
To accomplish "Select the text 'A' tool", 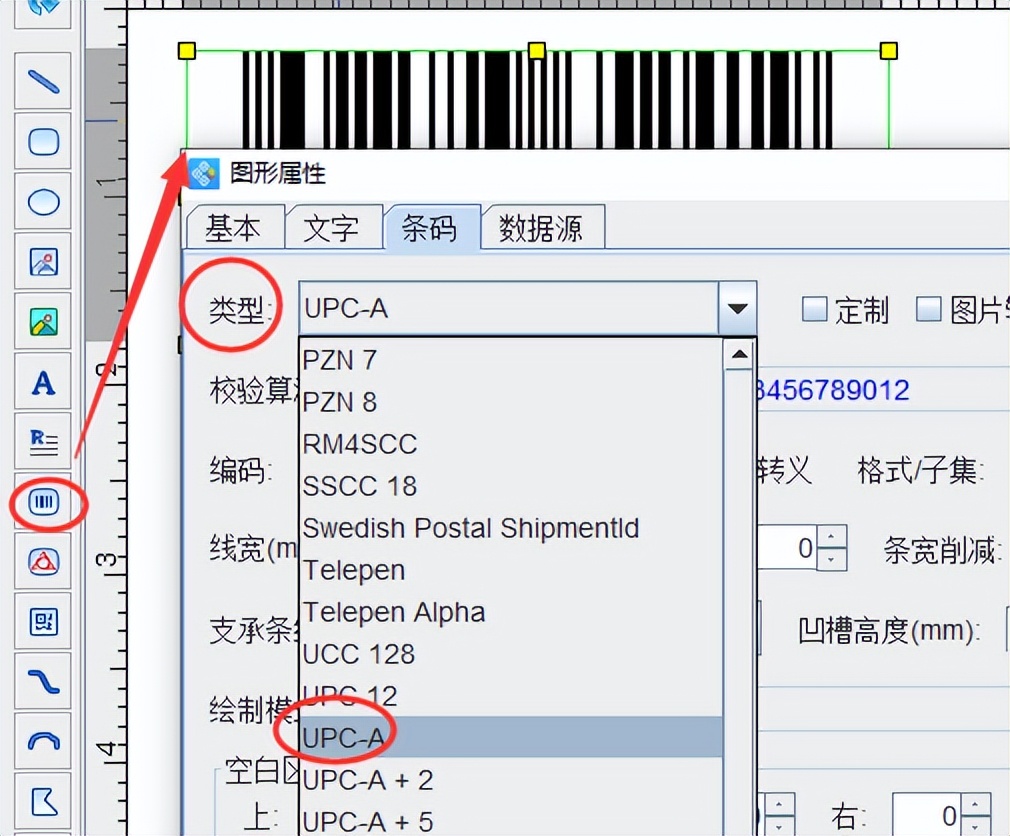I will pyautogui.click(x=43, y=383).
